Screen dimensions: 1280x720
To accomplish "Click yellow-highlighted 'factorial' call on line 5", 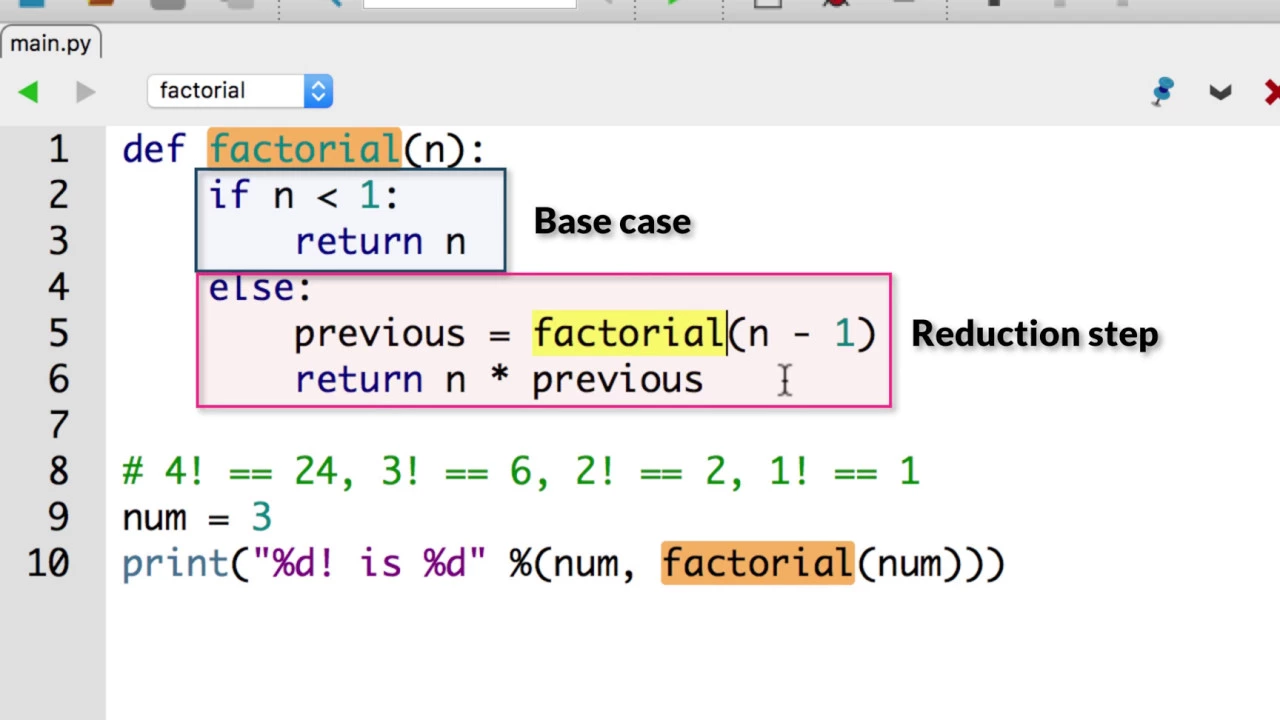I will pos(629,334).
